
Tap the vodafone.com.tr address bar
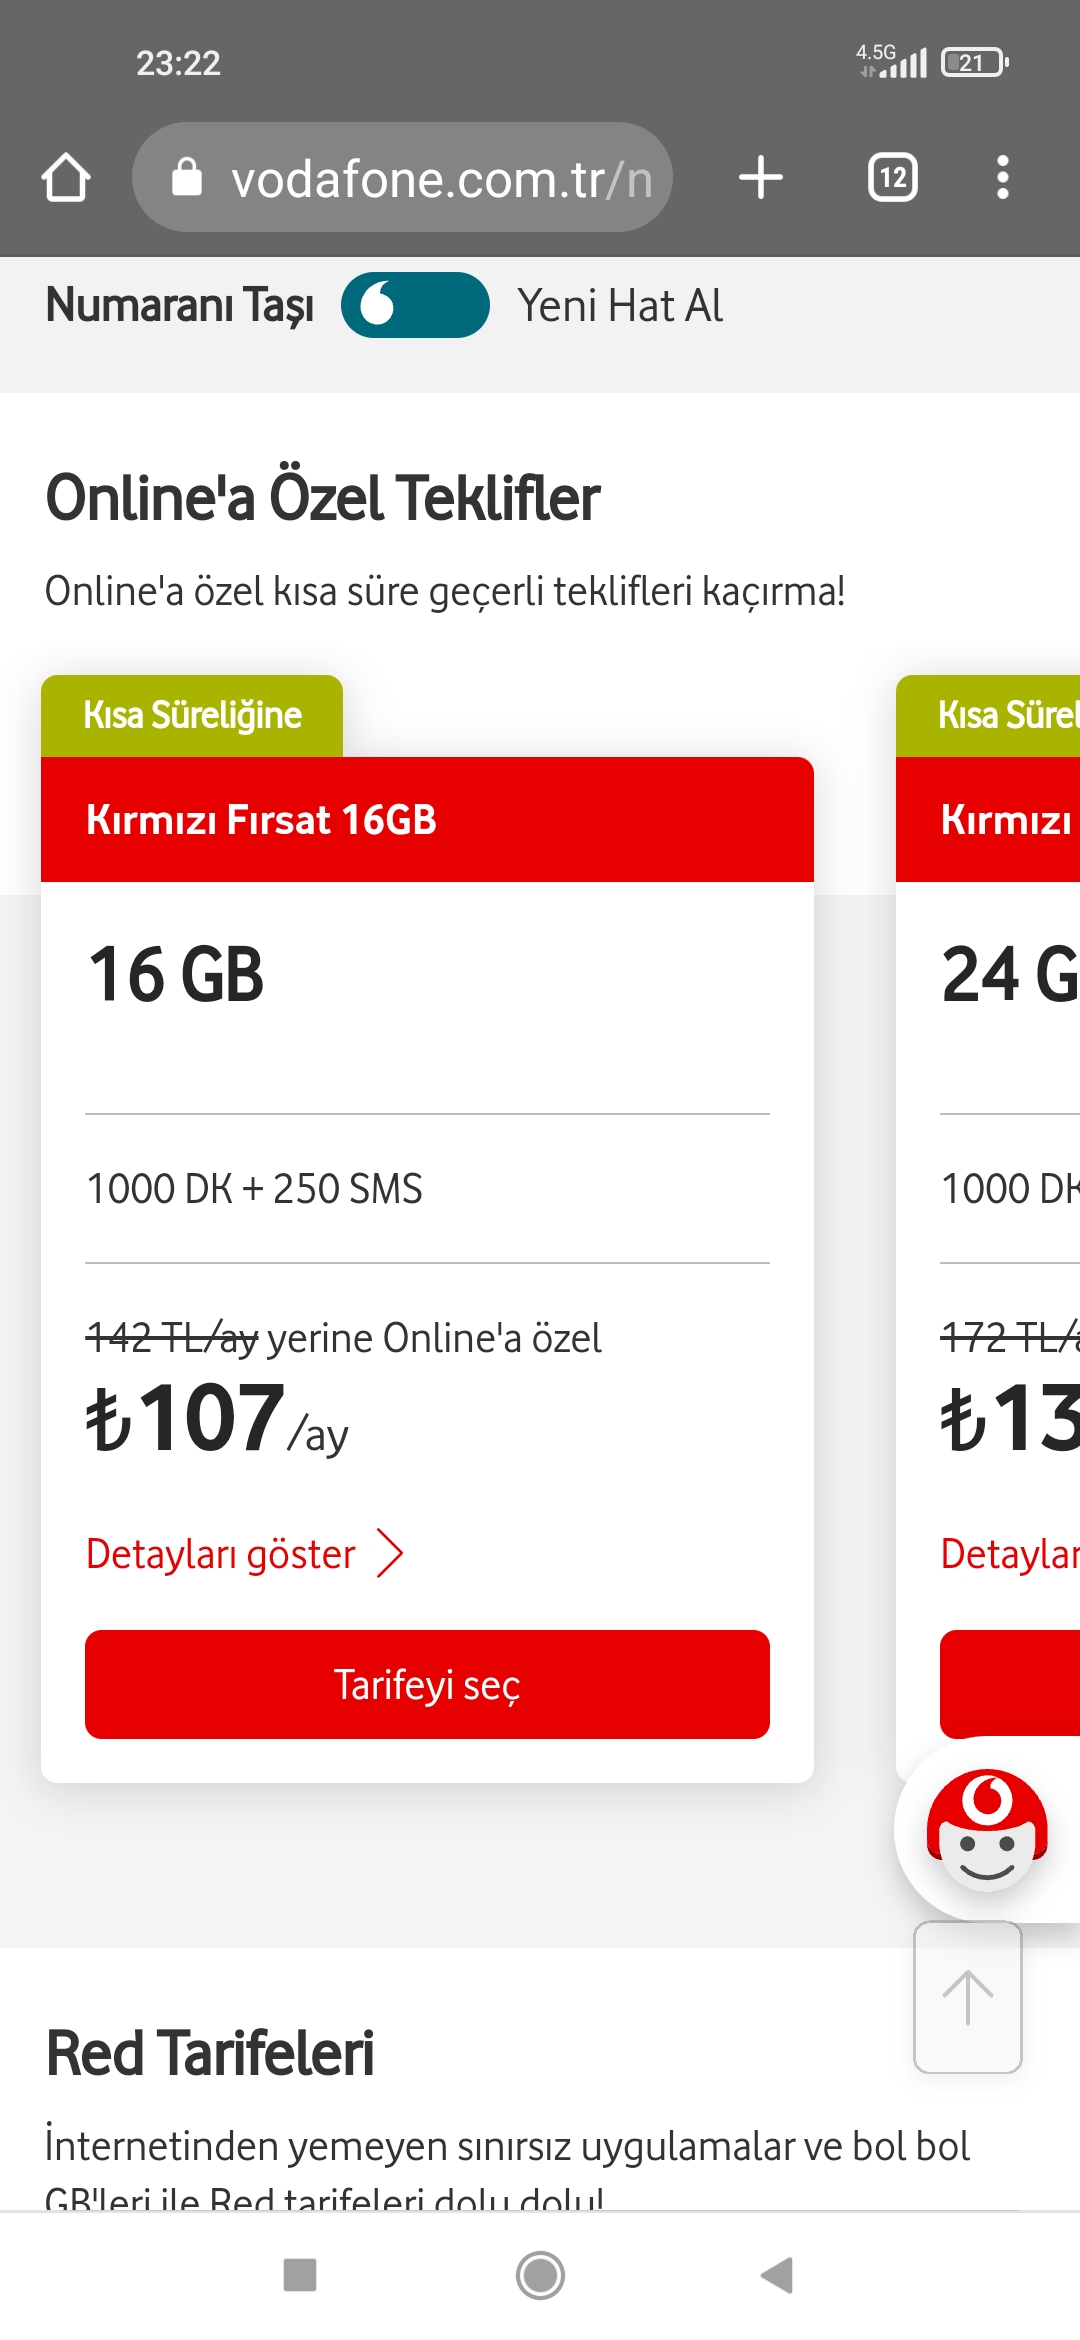click(x=402, y=178)
